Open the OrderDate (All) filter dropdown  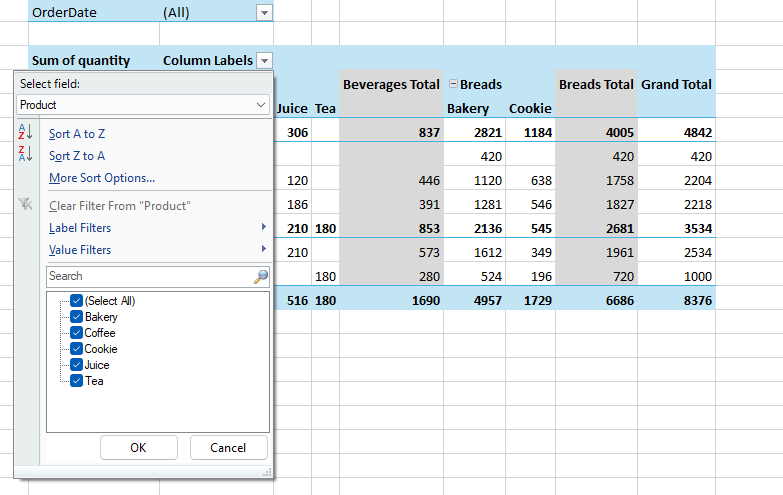click(264, 13)
